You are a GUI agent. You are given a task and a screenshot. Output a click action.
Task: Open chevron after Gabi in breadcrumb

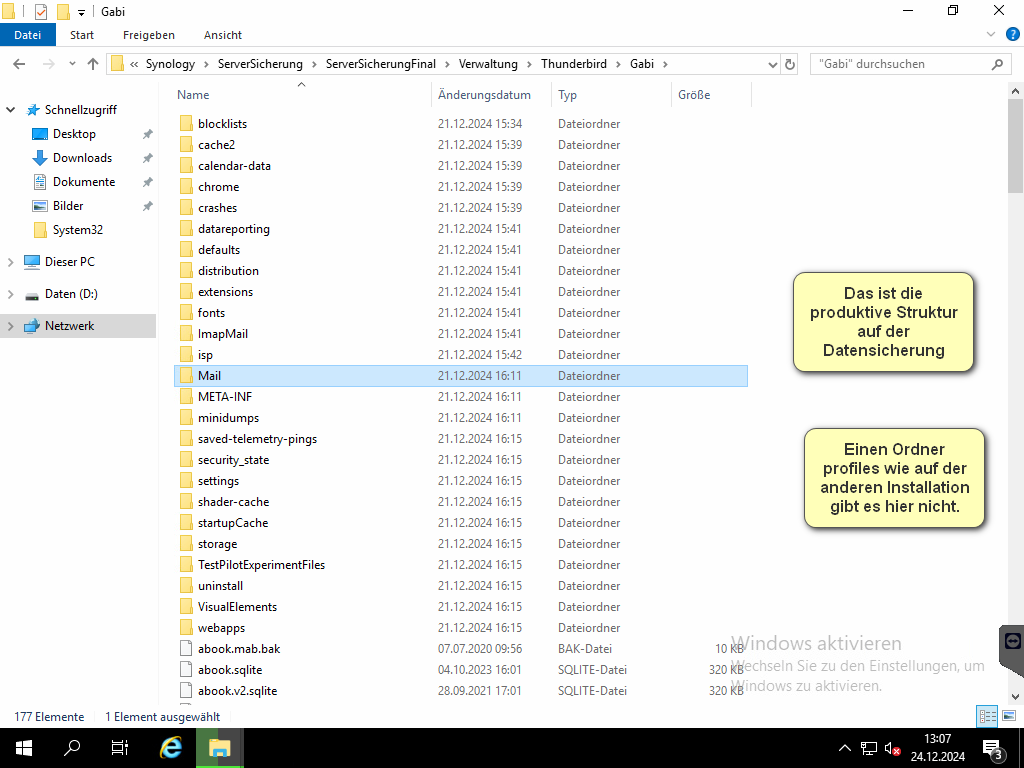point(665,64)
